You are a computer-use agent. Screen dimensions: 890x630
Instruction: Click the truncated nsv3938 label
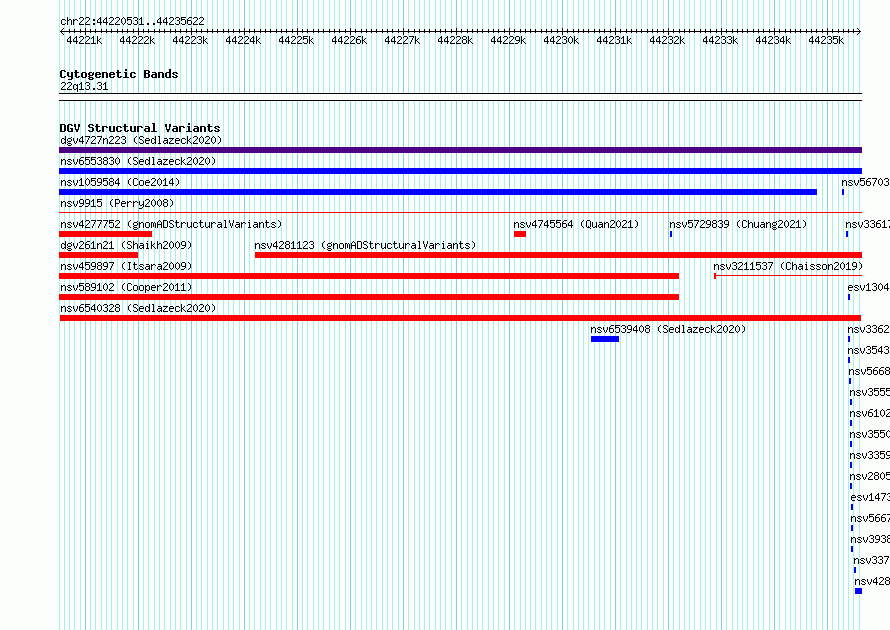(x=870, y=539)
